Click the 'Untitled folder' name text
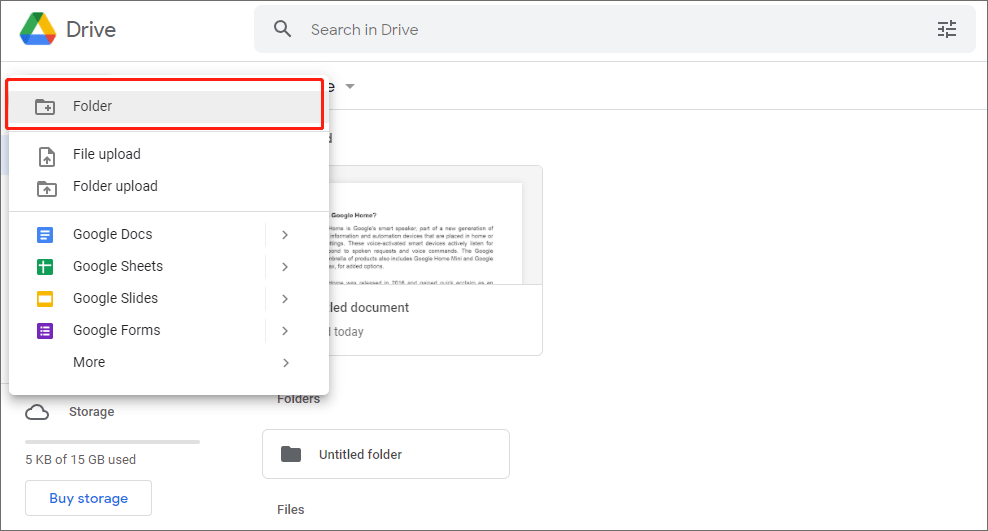The image size is (988, 531). click(x=360, y=454)
